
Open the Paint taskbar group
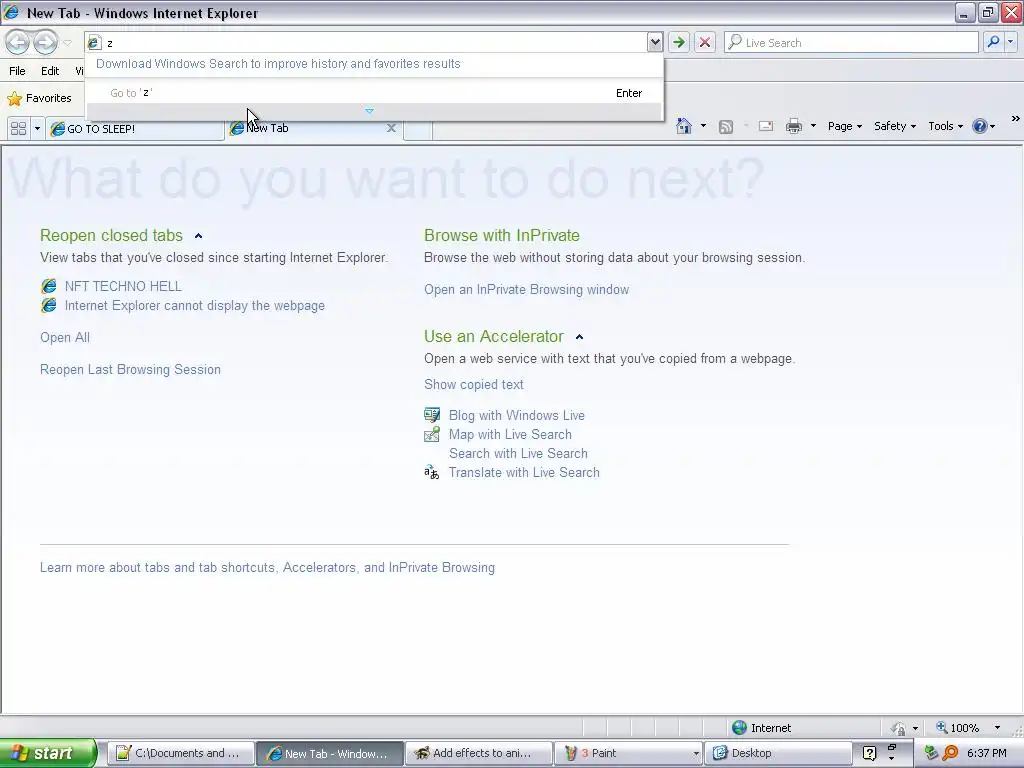coord(628,753)
